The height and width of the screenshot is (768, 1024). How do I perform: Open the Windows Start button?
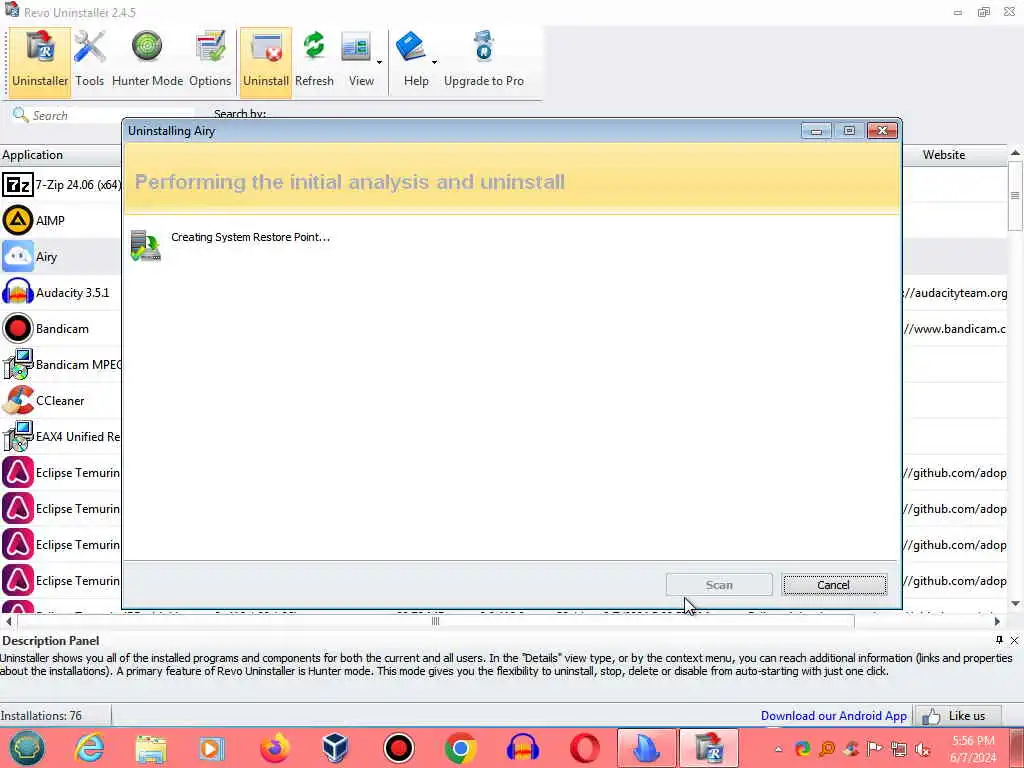pos(27,748)
